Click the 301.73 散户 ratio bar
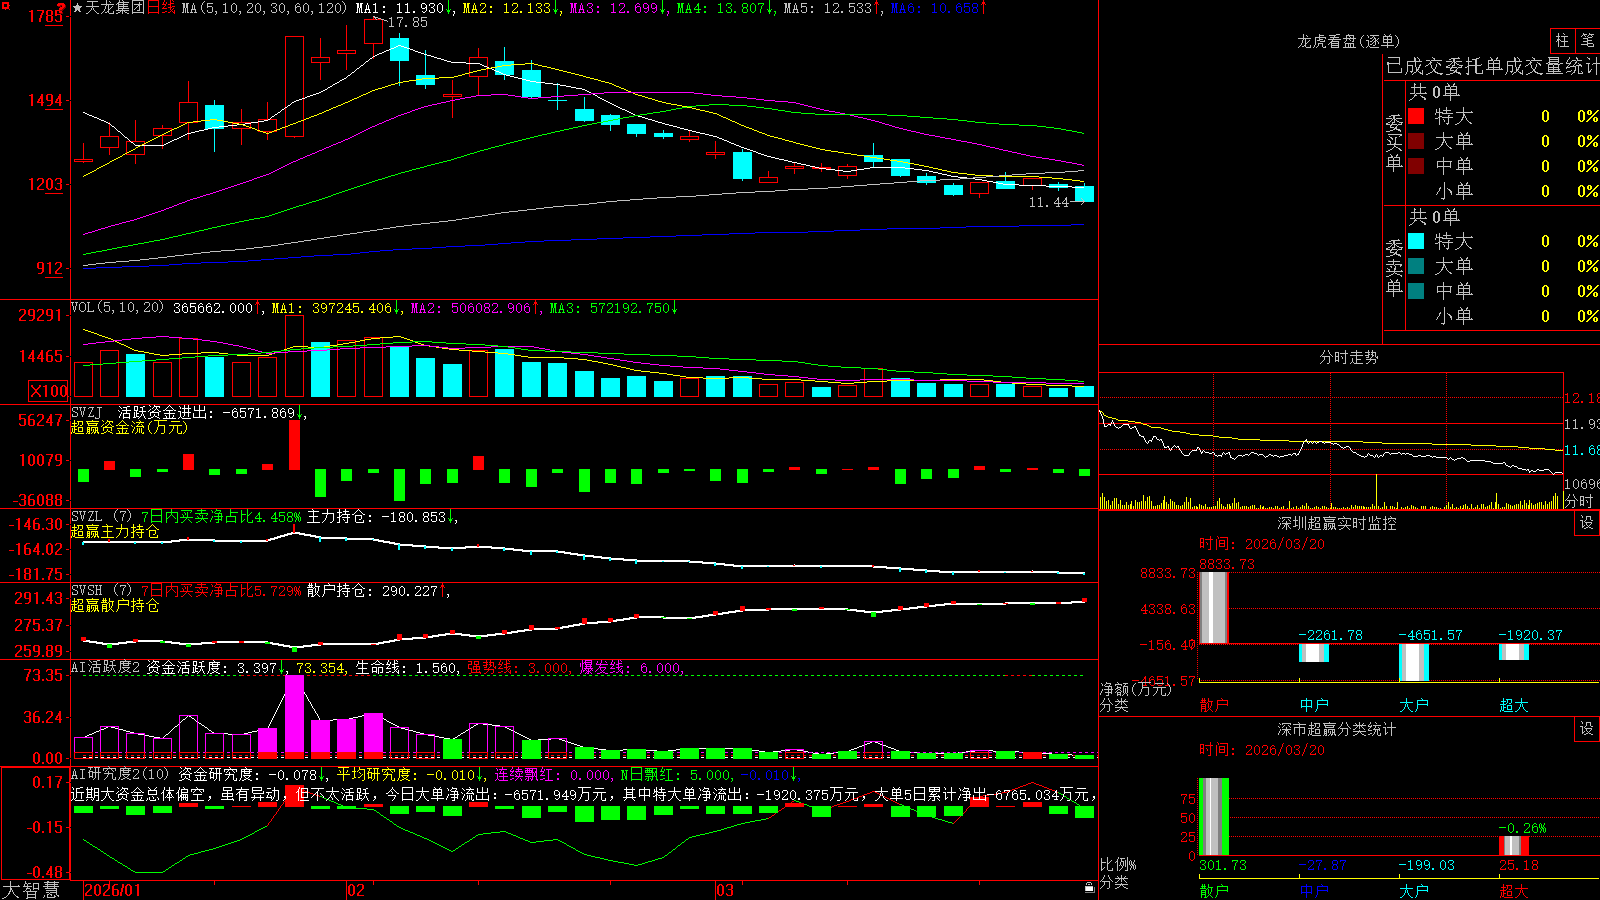This screenshot has height=900, width=1600. [x=1214, y=817]
